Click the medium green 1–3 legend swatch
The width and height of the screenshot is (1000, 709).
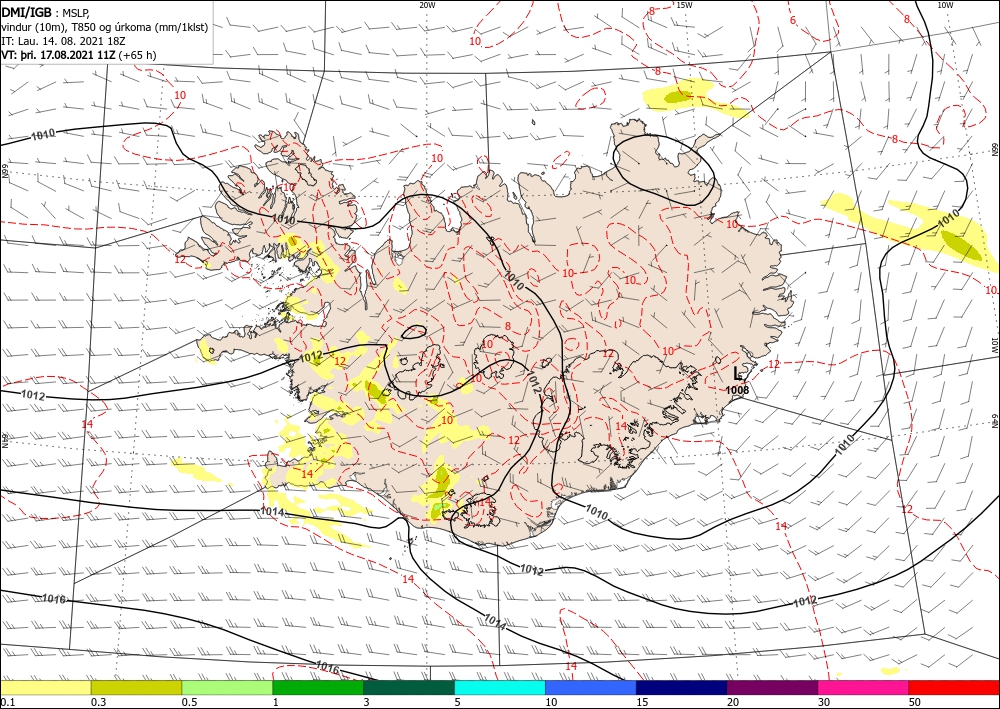point(318,687)
